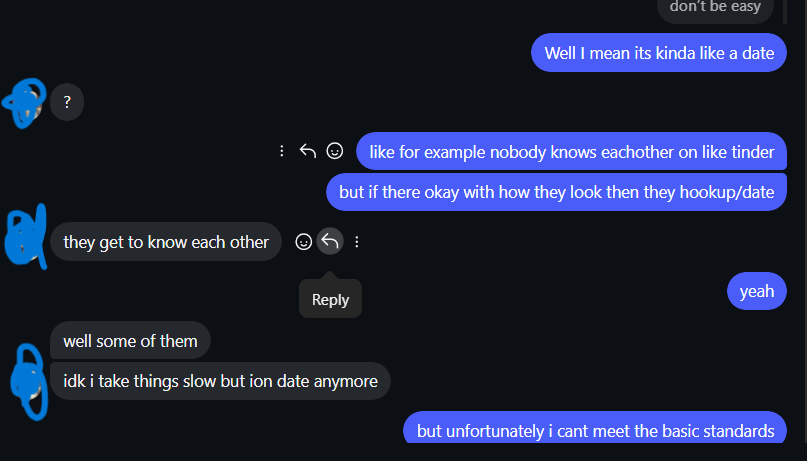Screen dimensions: 807x461
Task: Select the "they get to know each other" bubble
Action: tap(166, 242)
